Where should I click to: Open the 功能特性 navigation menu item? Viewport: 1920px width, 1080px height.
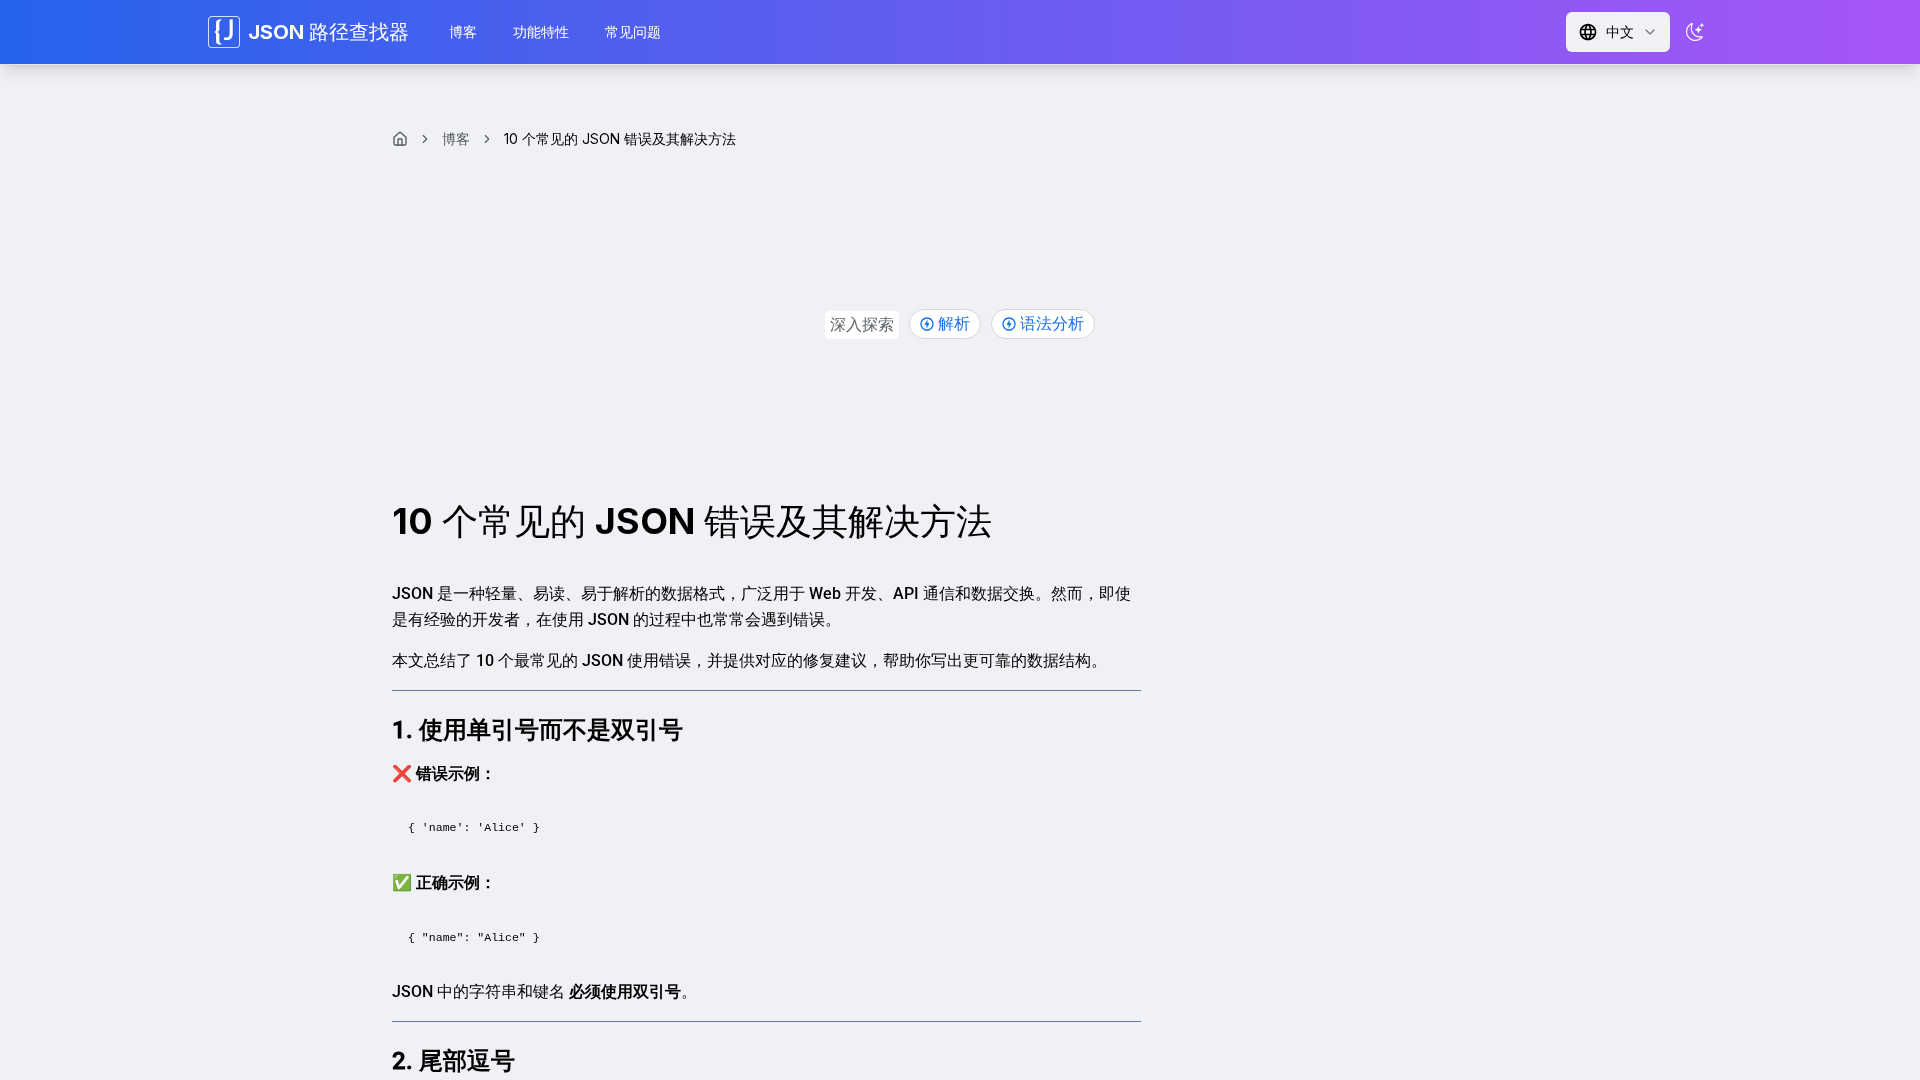point(540,32)
